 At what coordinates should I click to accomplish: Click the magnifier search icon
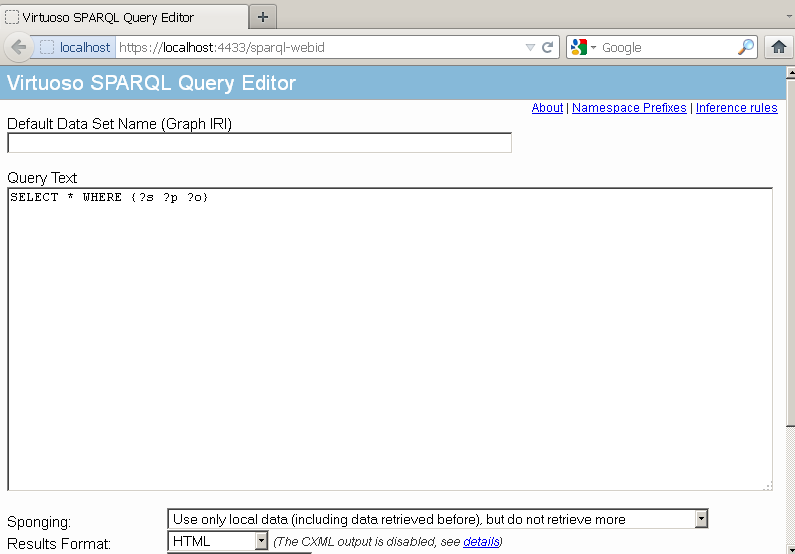pyautogui.click(x=746, y=47)
